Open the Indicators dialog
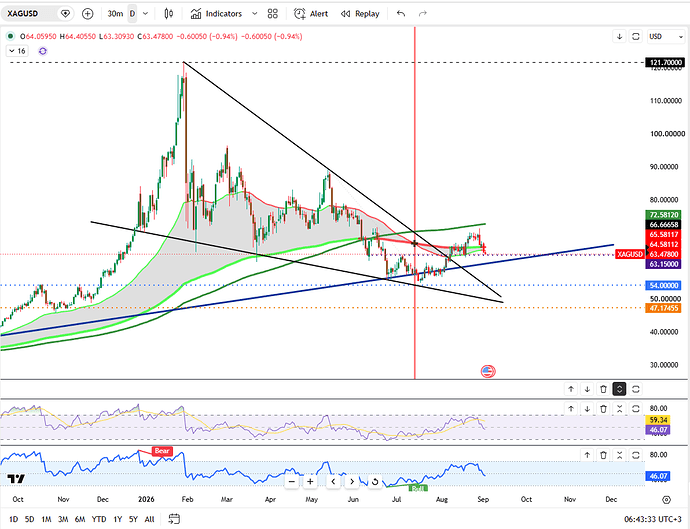 216,14
